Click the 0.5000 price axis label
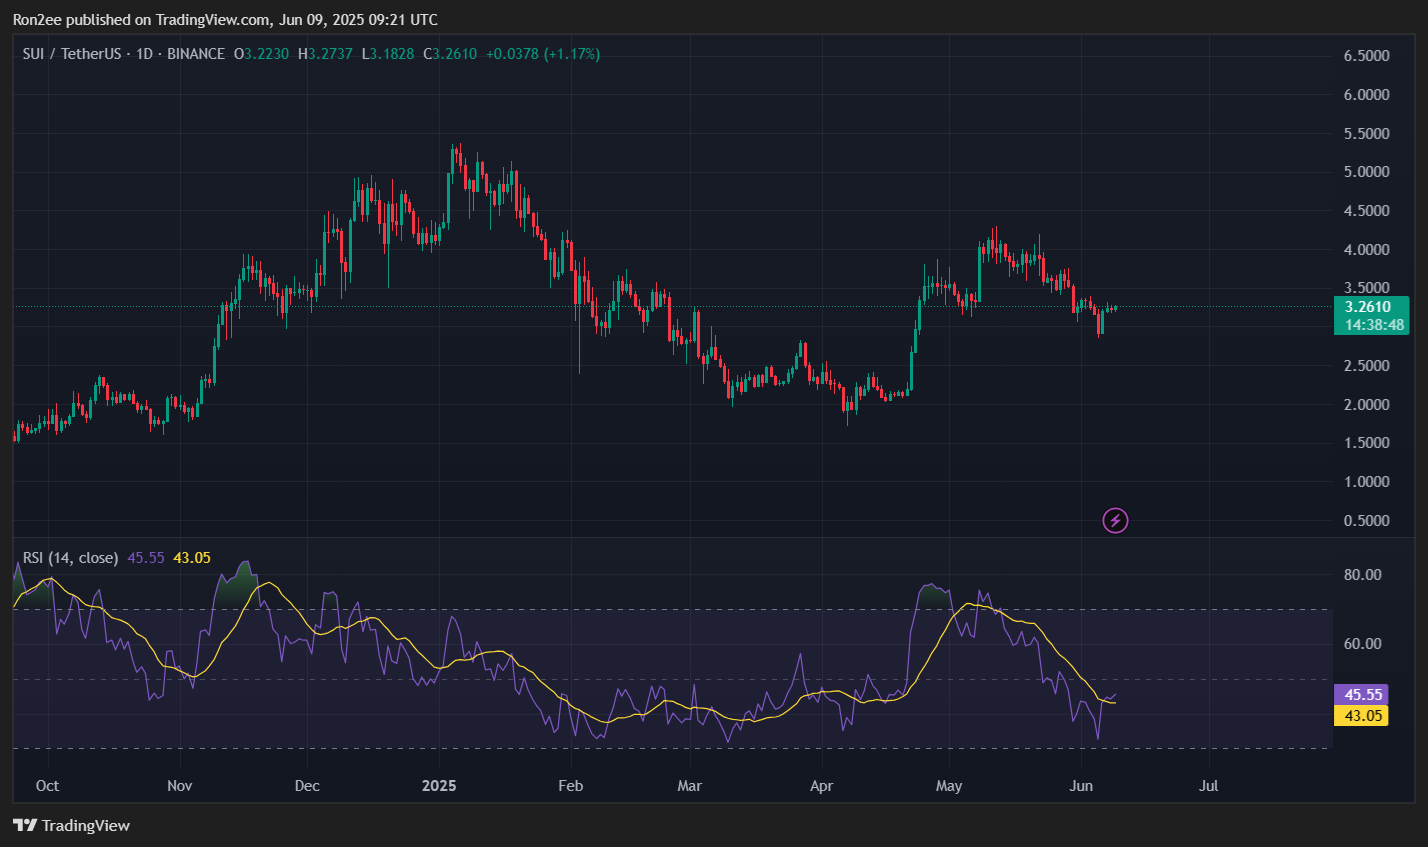The height and width of the screenshot is (847, 1428). point(1366,521)
